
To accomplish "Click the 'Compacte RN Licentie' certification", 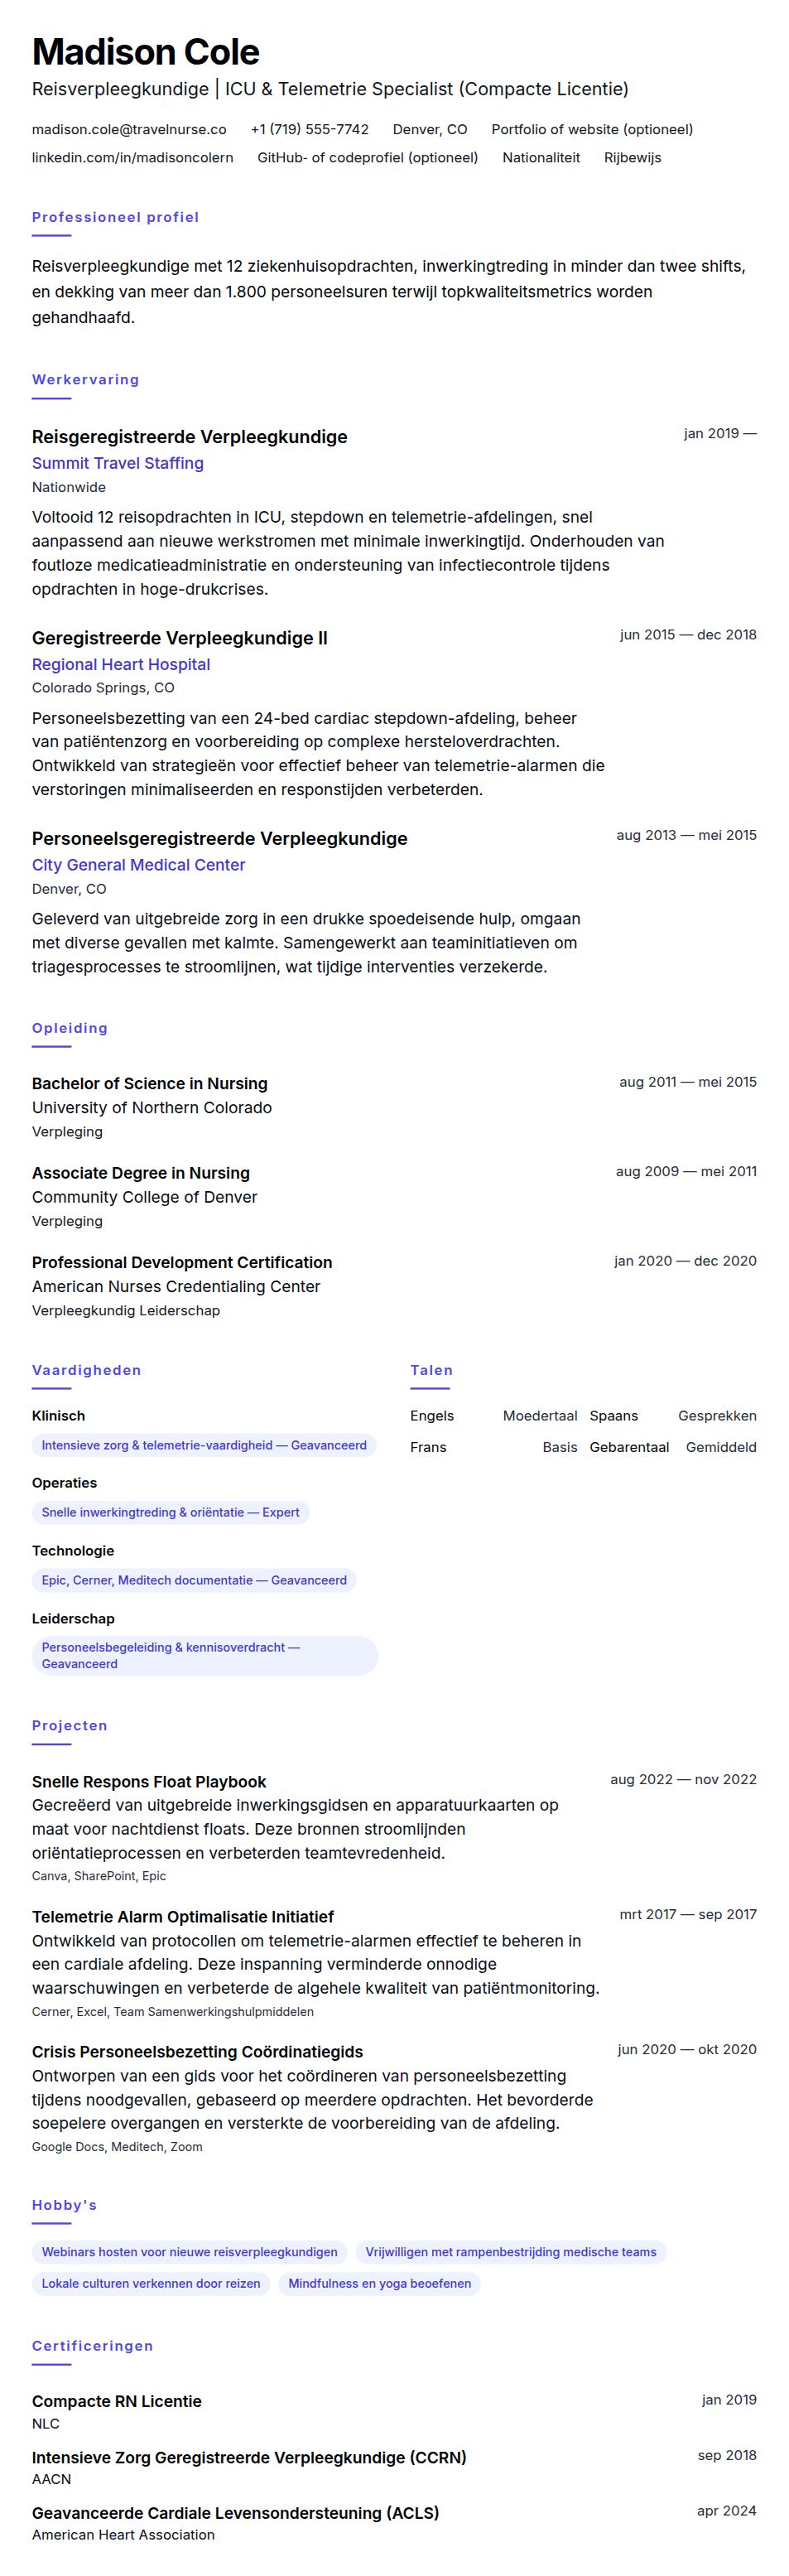I will (117, 2401).
